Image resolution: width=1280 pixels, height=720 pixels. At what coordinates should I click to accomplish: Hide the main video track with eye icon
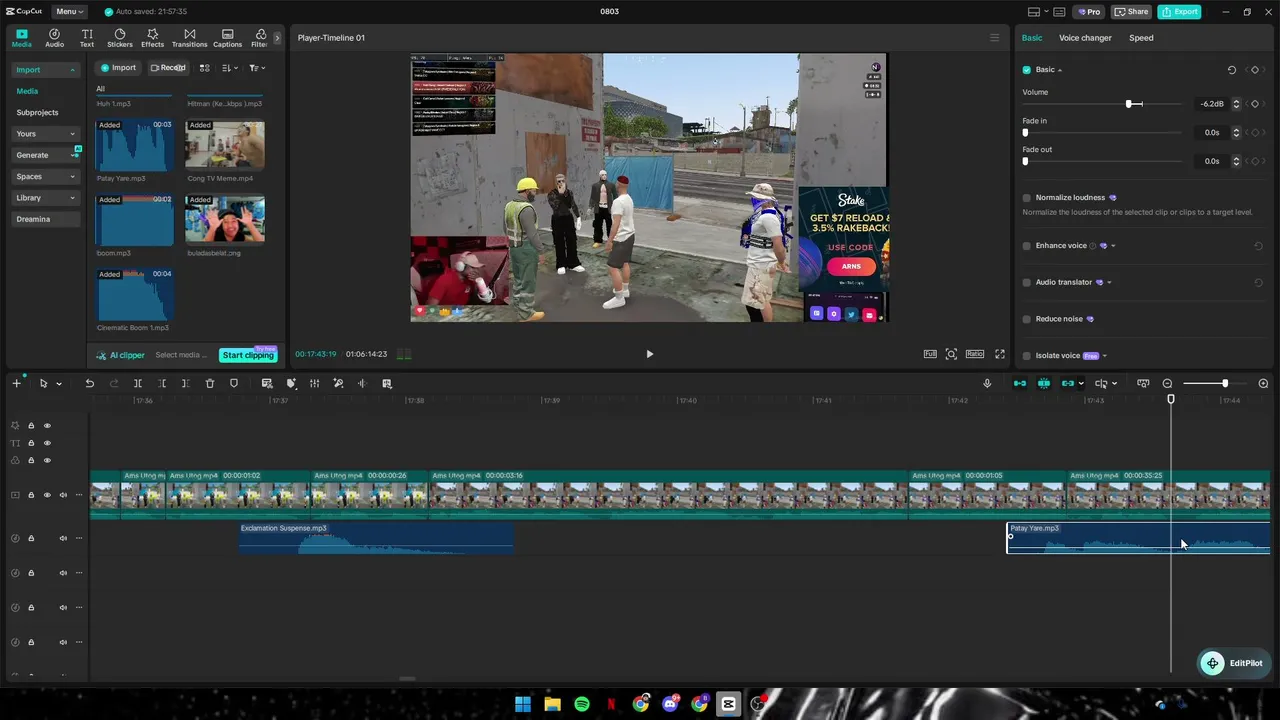pyautogui.click(x=47, y=495)
